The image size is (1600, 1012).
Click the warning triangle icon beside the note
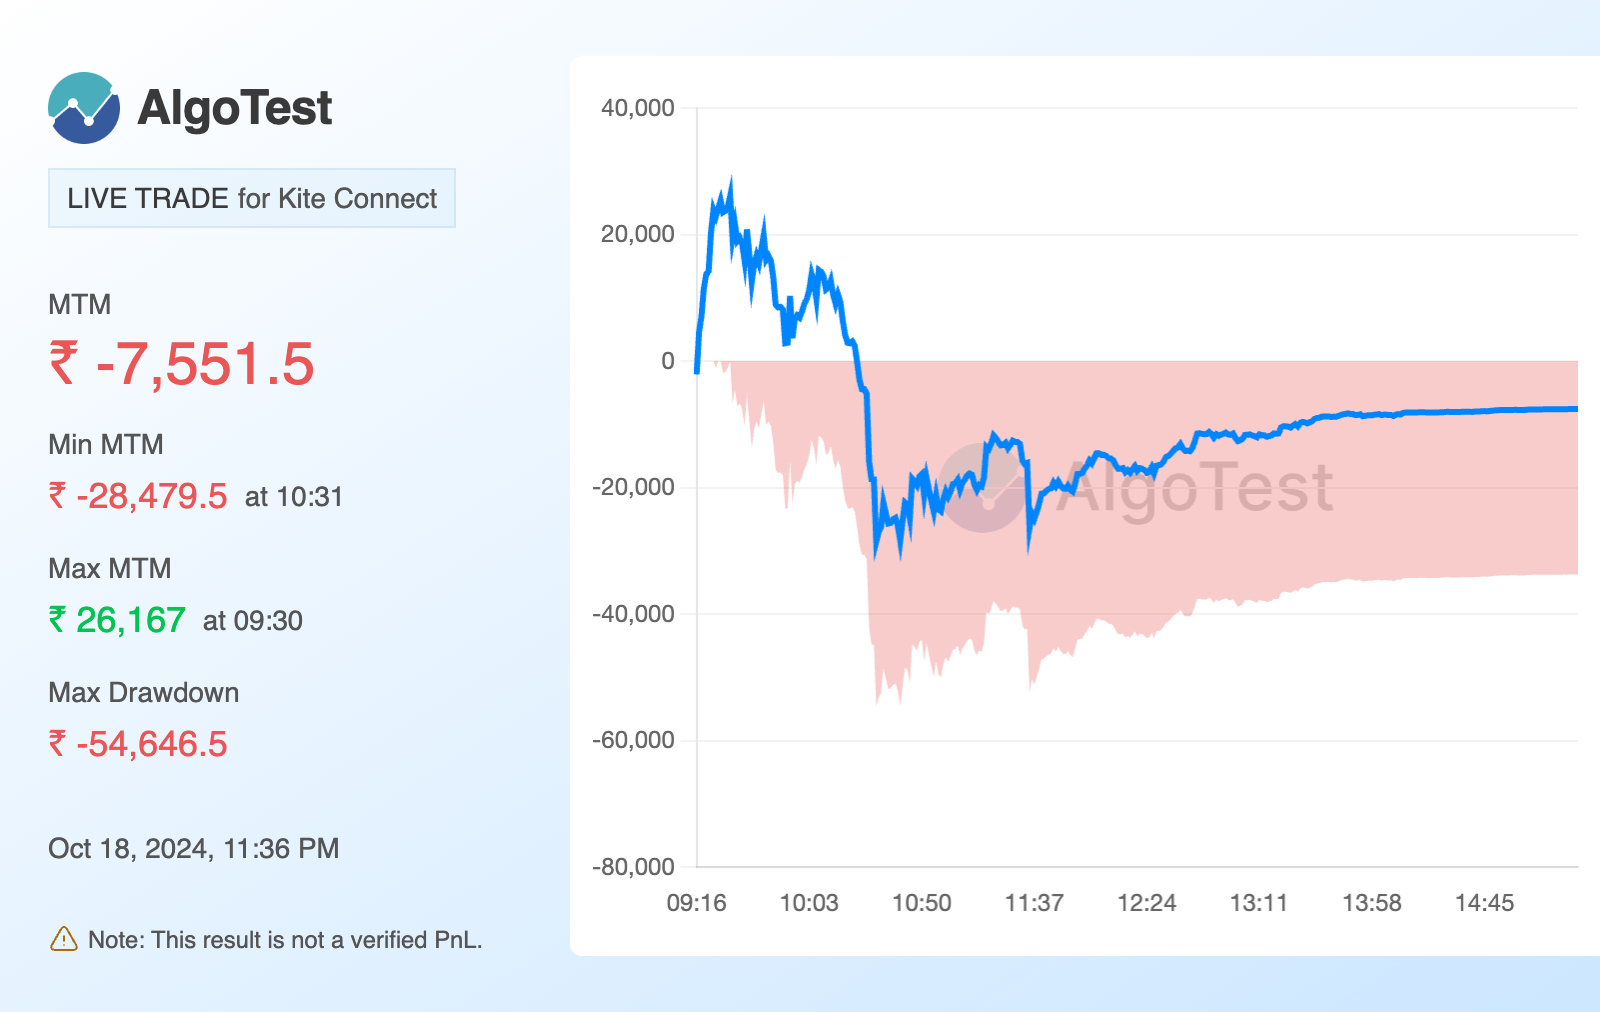(63, 939)
